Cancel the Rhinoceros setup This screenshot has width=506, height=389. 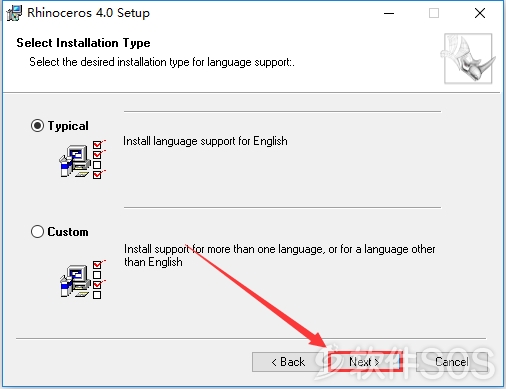coord(452,362)
